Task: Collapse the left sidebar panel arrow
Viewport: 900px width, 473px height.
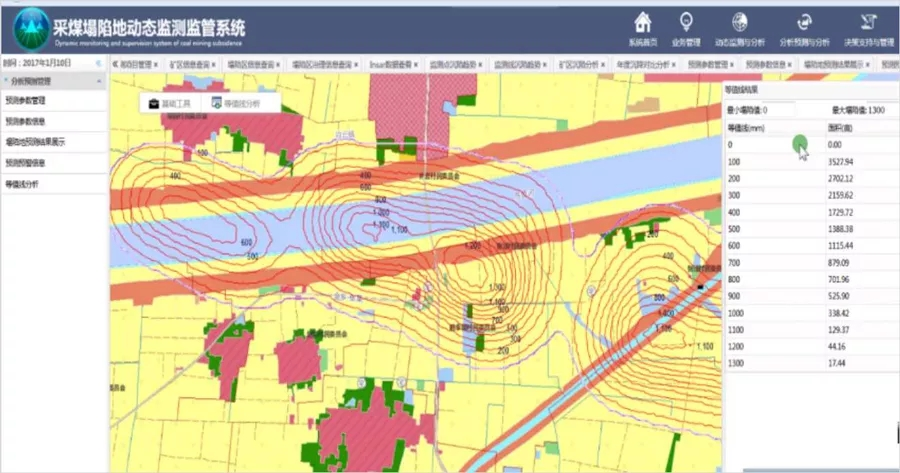Action: click(x=98, y=63)
